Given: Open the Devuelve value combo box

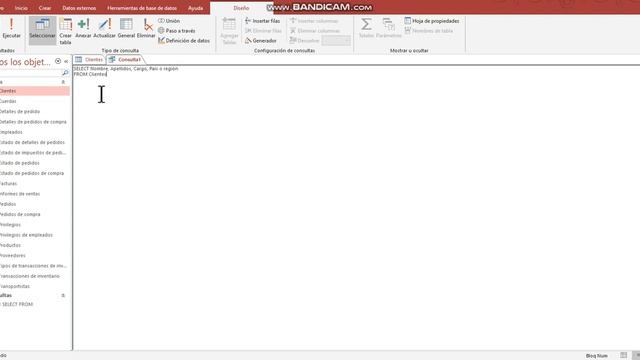Looking at the screenshot, I should pos(336,41).
